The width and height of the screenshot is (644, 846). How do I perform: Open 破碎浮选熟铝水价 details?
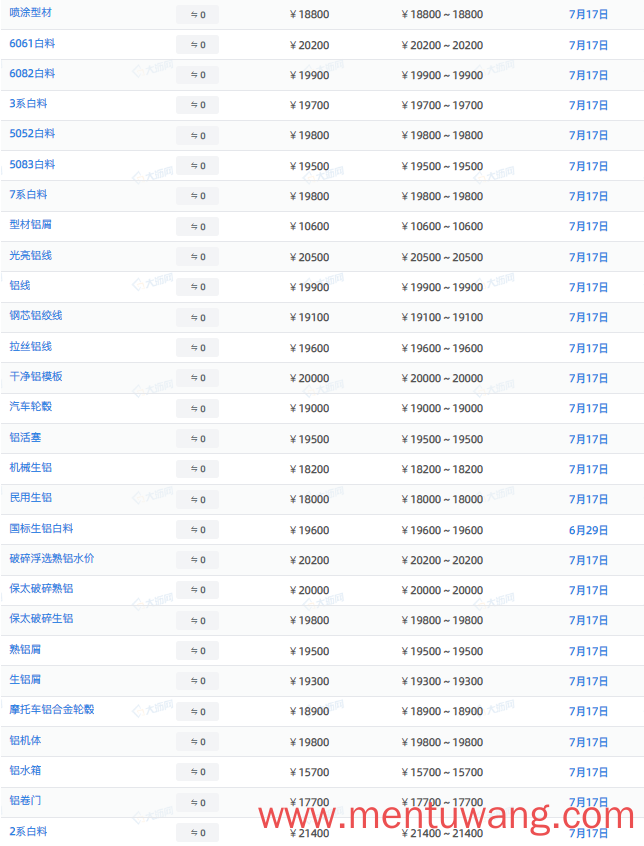click(x=52, y=558)
